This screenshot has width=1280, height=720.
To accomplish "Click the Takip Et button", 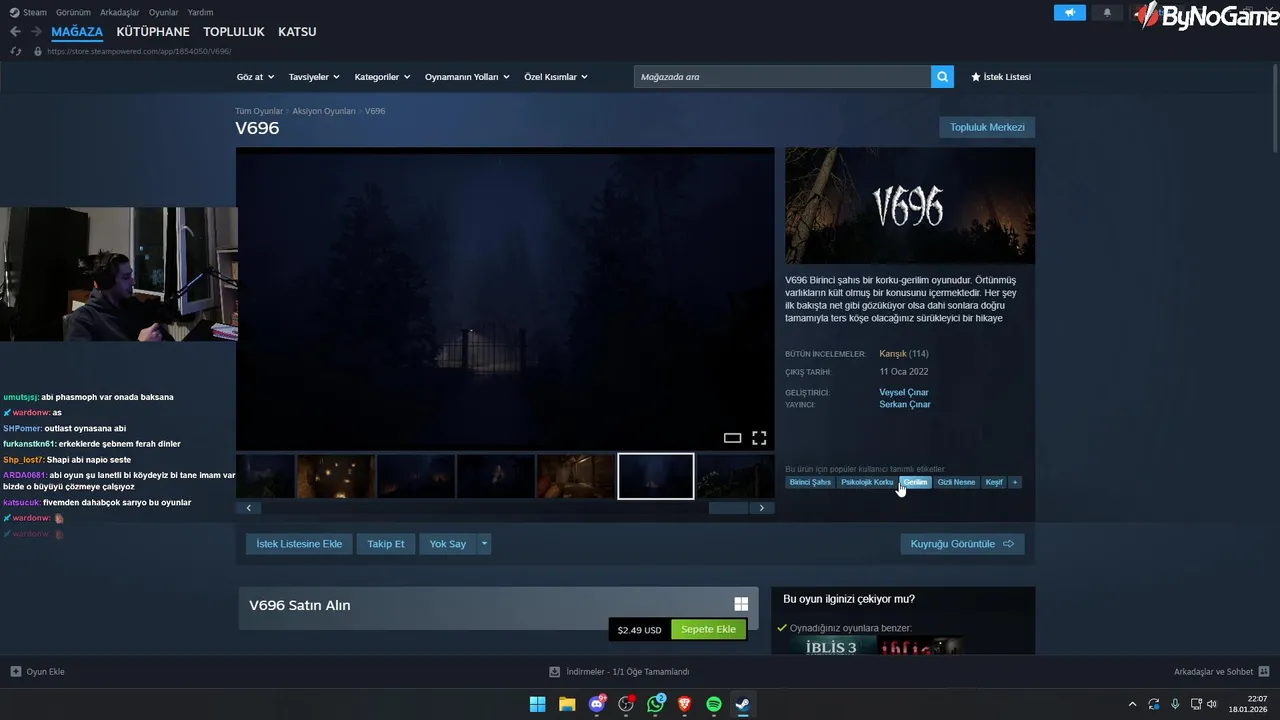I will [x=386, y=544].
